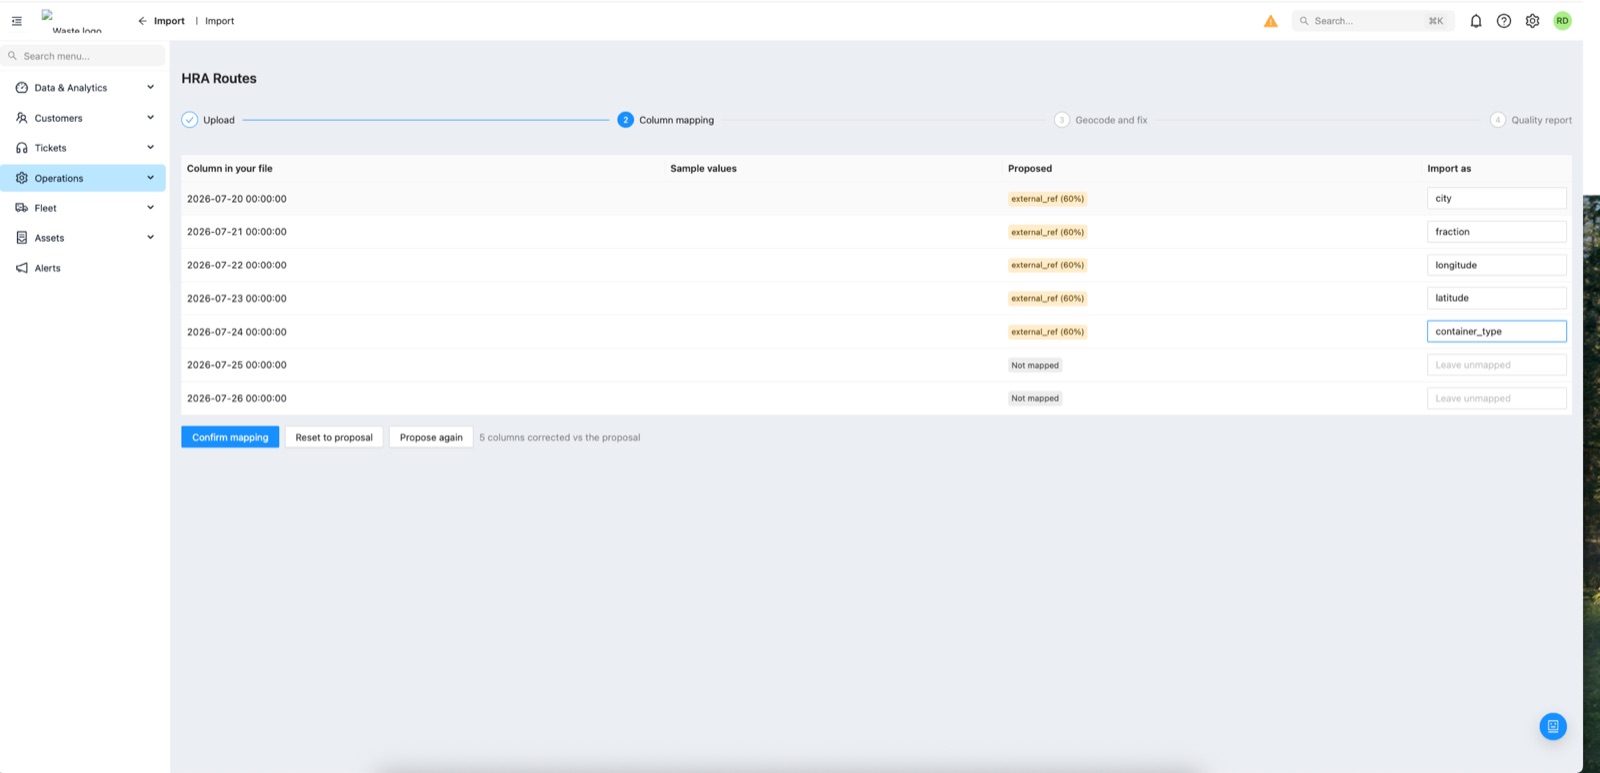Image resolution: width=1600 pixels, height=773 pixels.
Task: Open the Import as dropdown showing fraction
Action: click(1496, 232)
